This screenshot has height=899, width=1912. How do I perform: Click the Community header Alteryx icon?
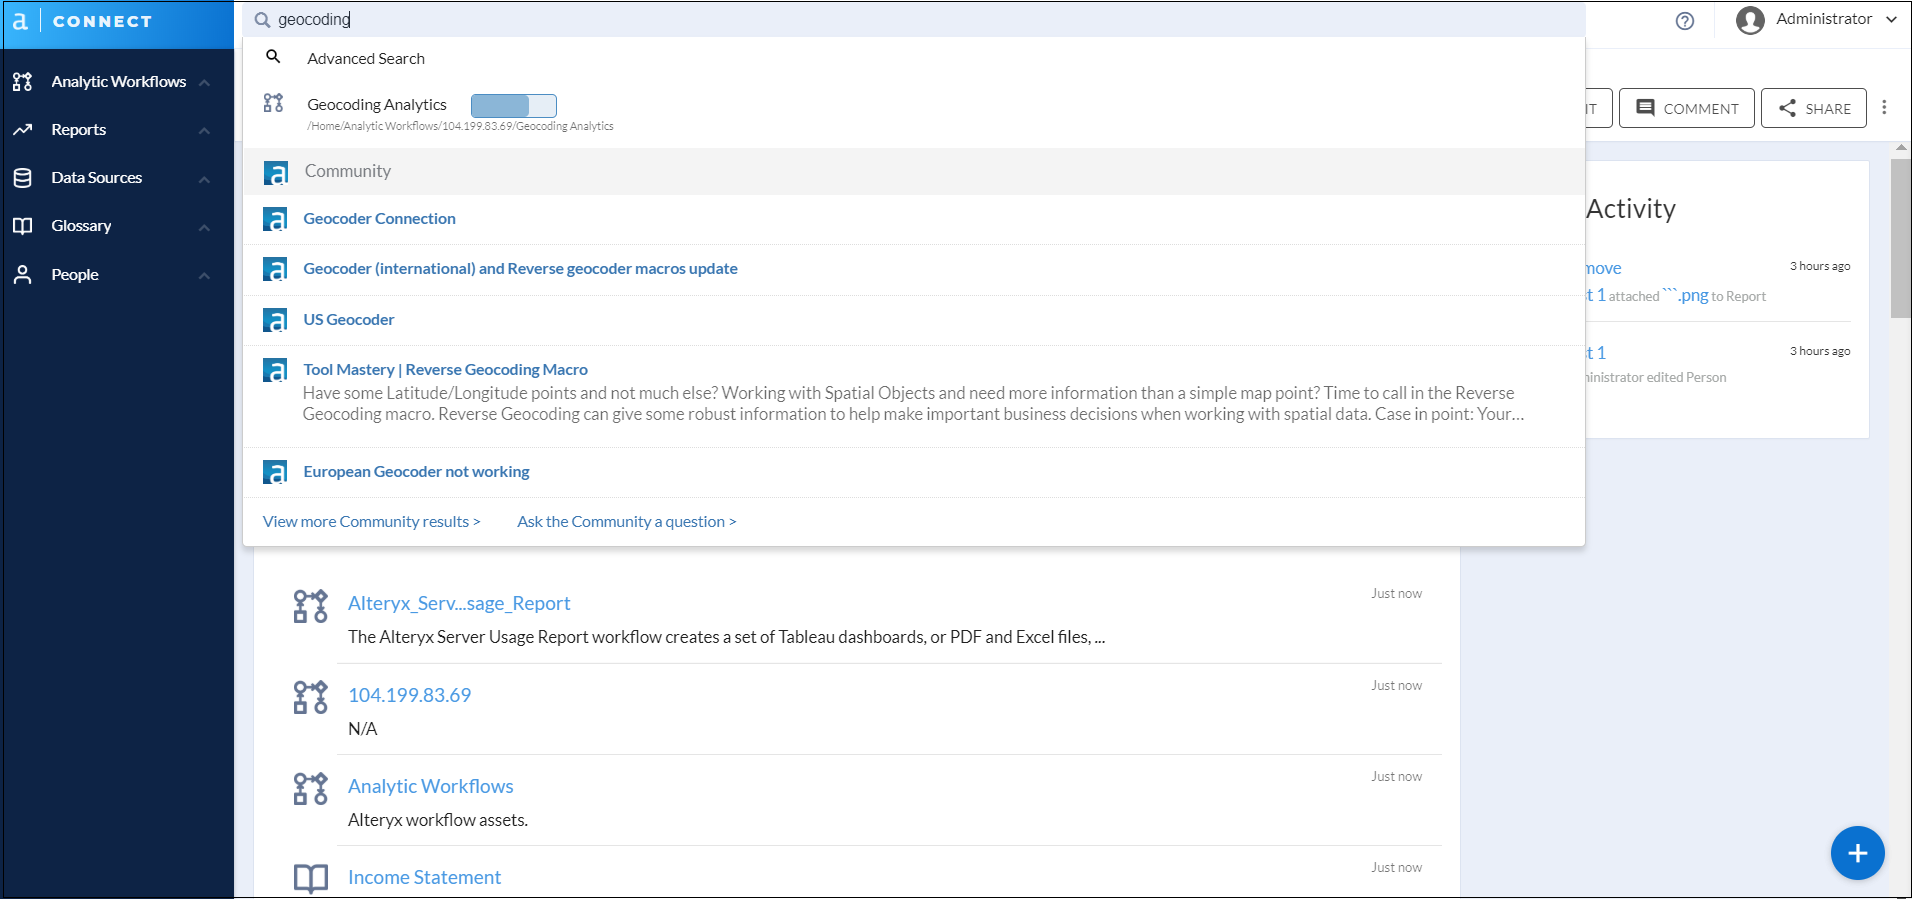(276, 172)
